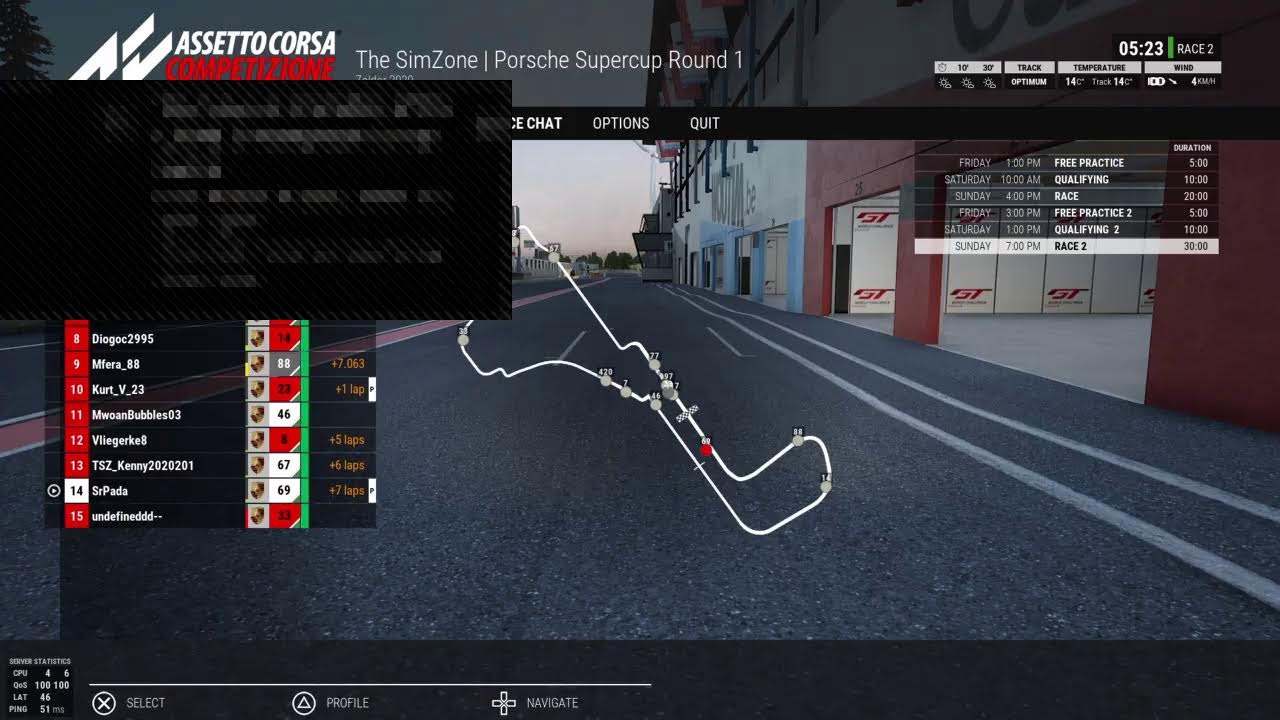Click the Assetto Corsa Competizione logo
The image size is (1280, 720).
pos(205,47)
